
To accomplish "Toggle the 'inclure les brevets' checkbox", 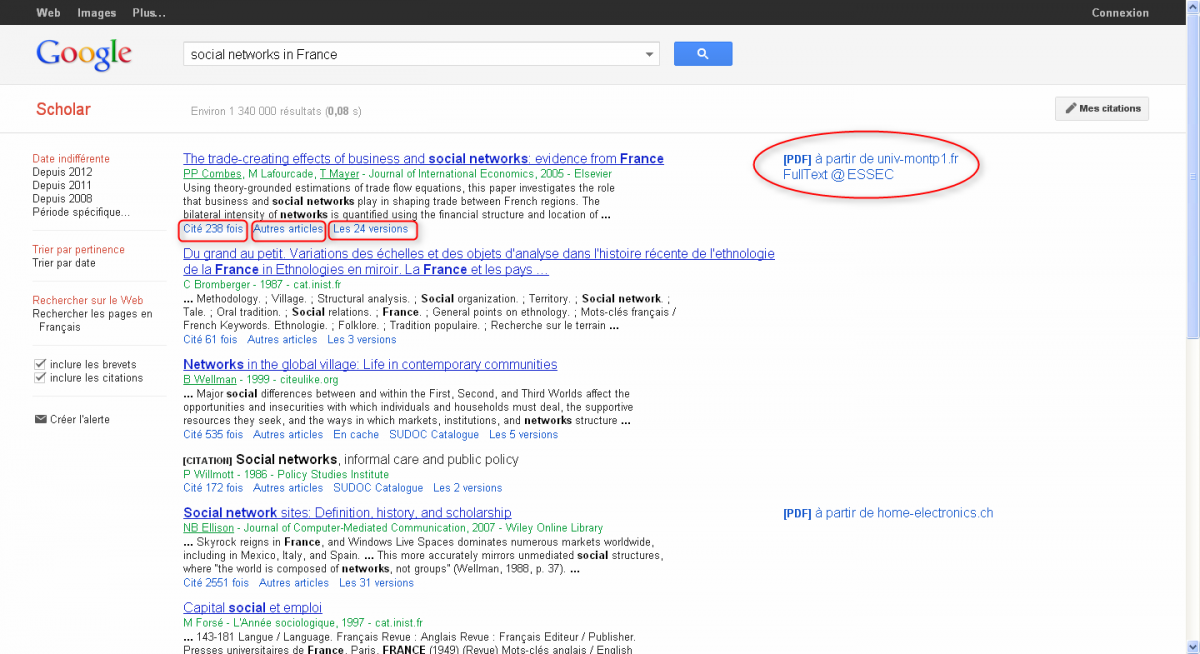I will click(x=40, y=364).
